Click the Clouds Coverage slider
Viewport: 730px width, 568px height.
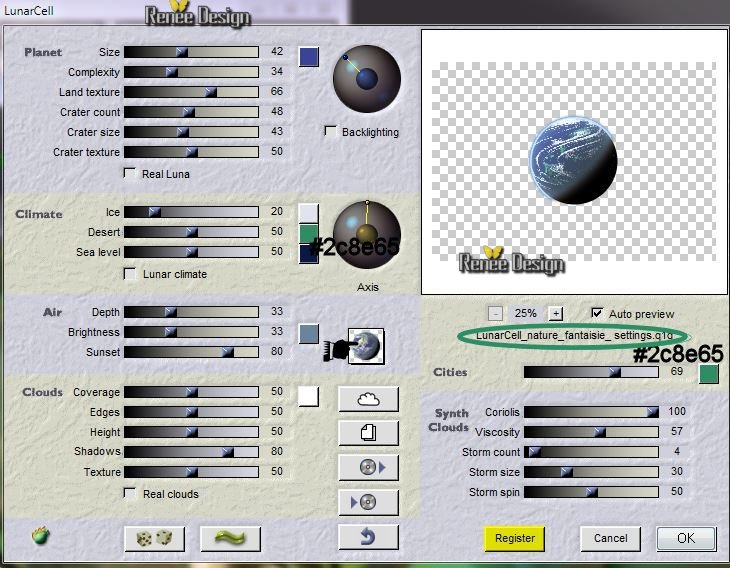(x=191, y=392)
